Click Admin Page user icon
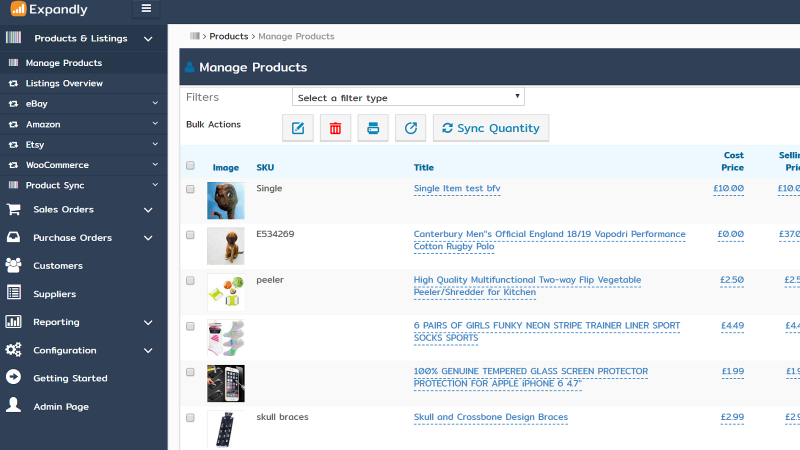Viewport: 800px width, 450px height. point(14,406)
